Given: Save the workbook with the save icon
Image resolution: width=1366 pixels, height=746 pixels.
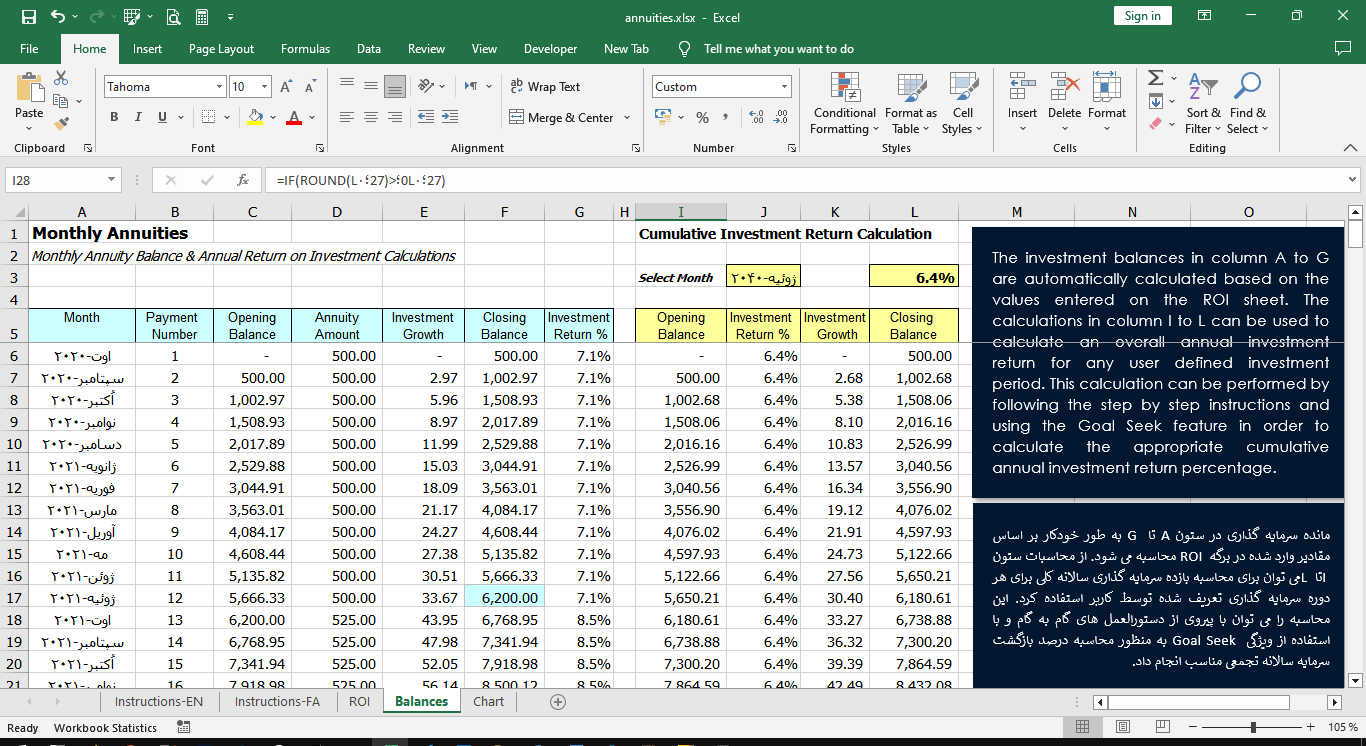Looking at the screenshot, I should point(28,16).
